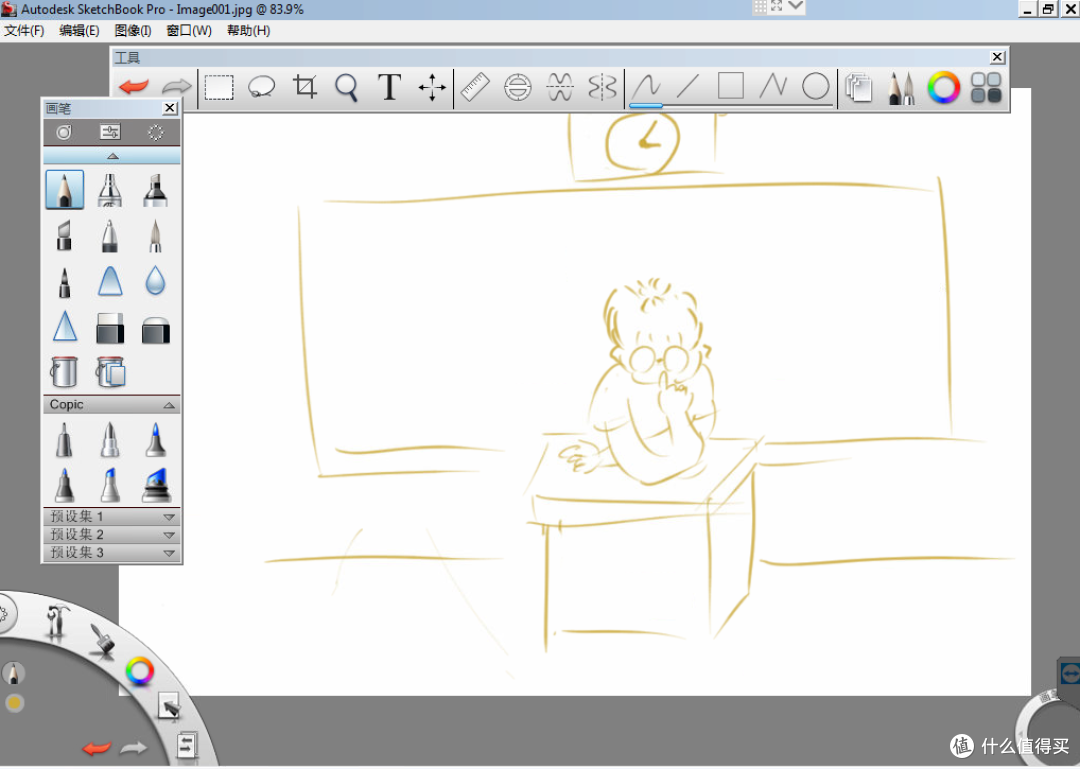Select the rectangular marquee selection tool
This screenshot has height=769, width=1080.
point(219,88)
